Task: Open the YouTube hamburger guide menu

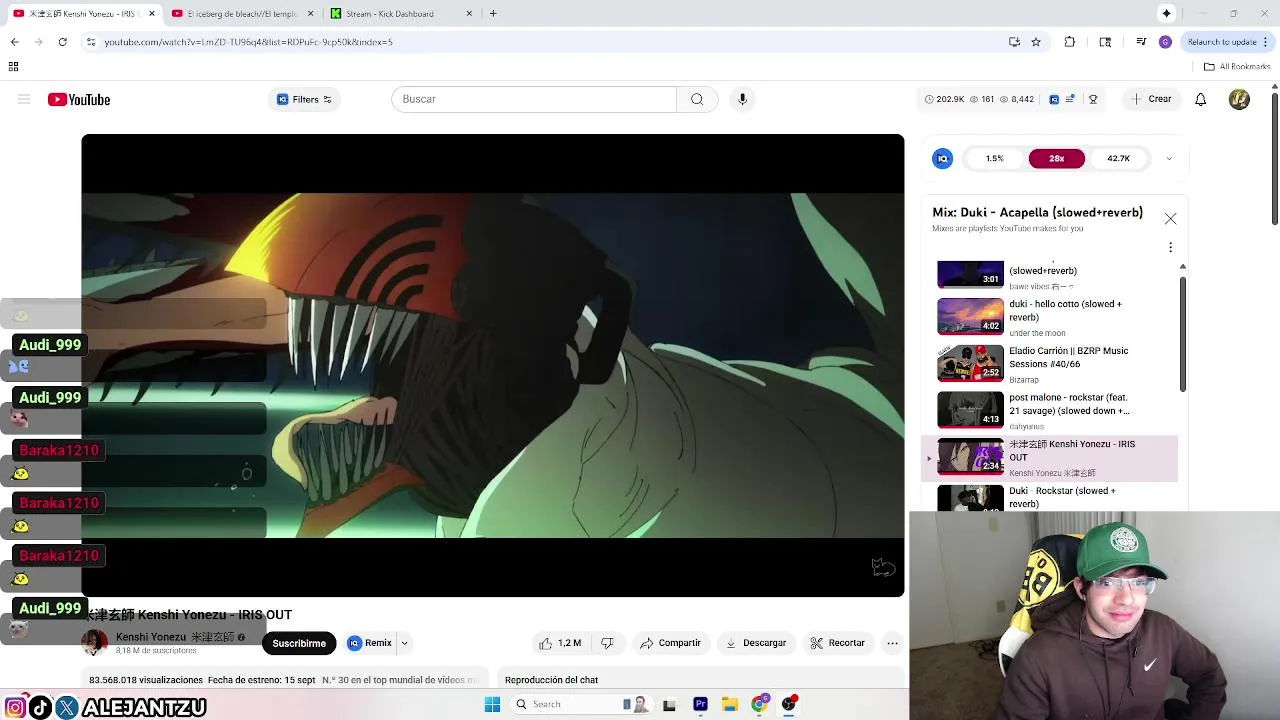Action: (24, 99)
